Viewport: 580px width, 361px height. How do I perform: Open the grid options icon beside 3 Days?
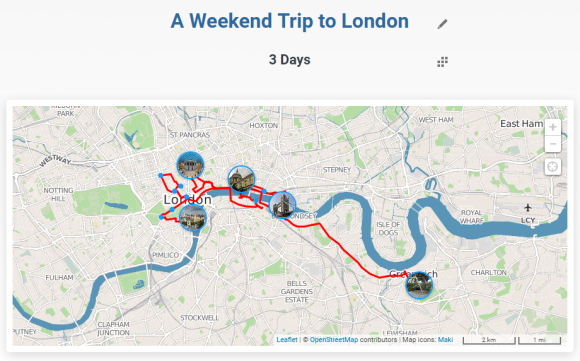coord(442,62)
